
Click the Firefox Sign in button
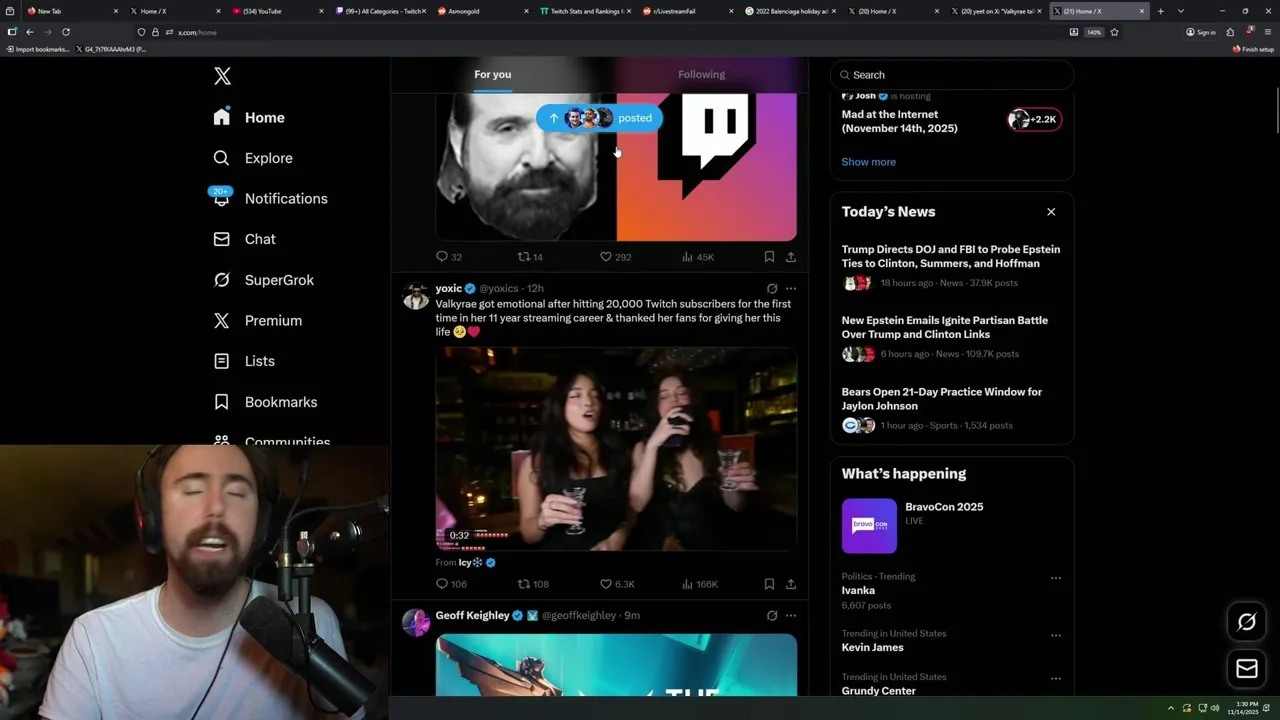point(1201,32)
